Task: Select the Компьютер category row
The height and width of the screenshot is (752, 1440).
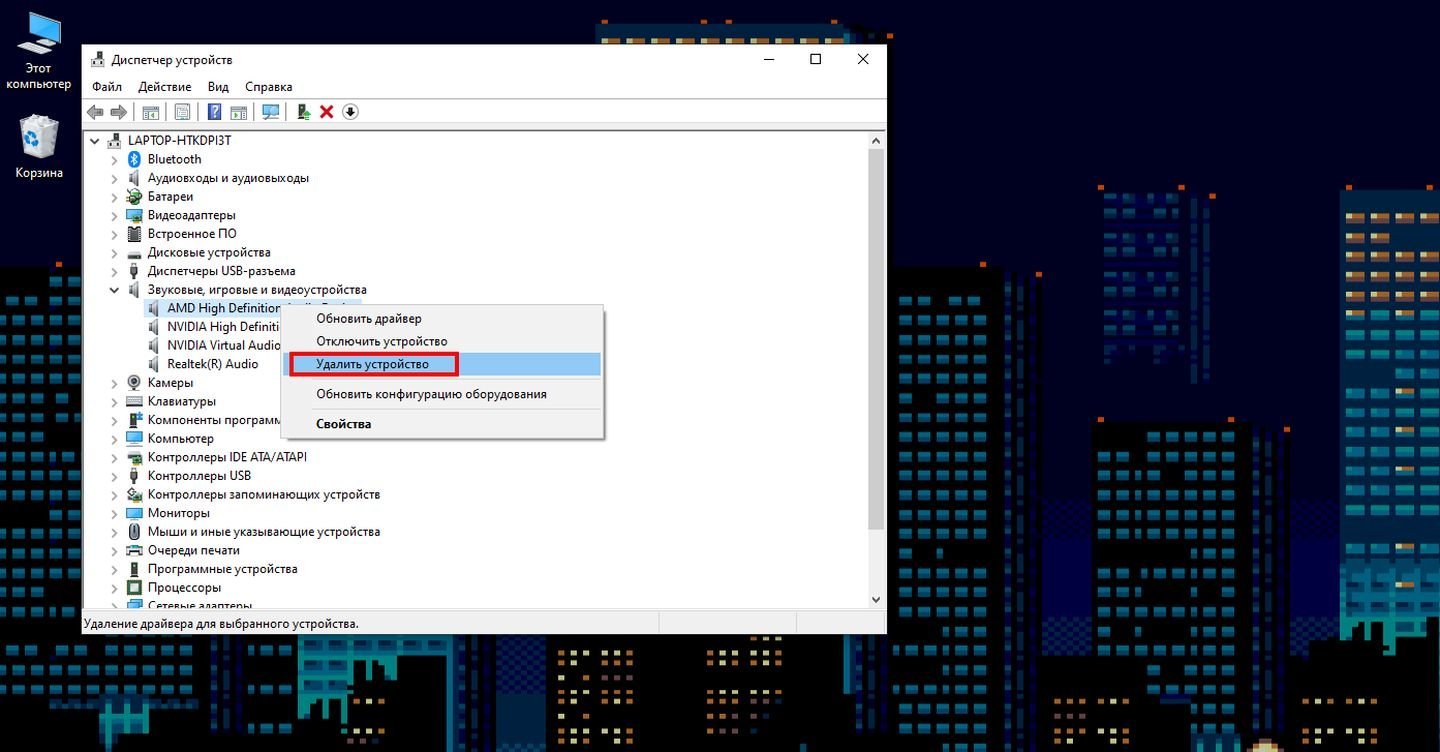Action: pos(181,439)
